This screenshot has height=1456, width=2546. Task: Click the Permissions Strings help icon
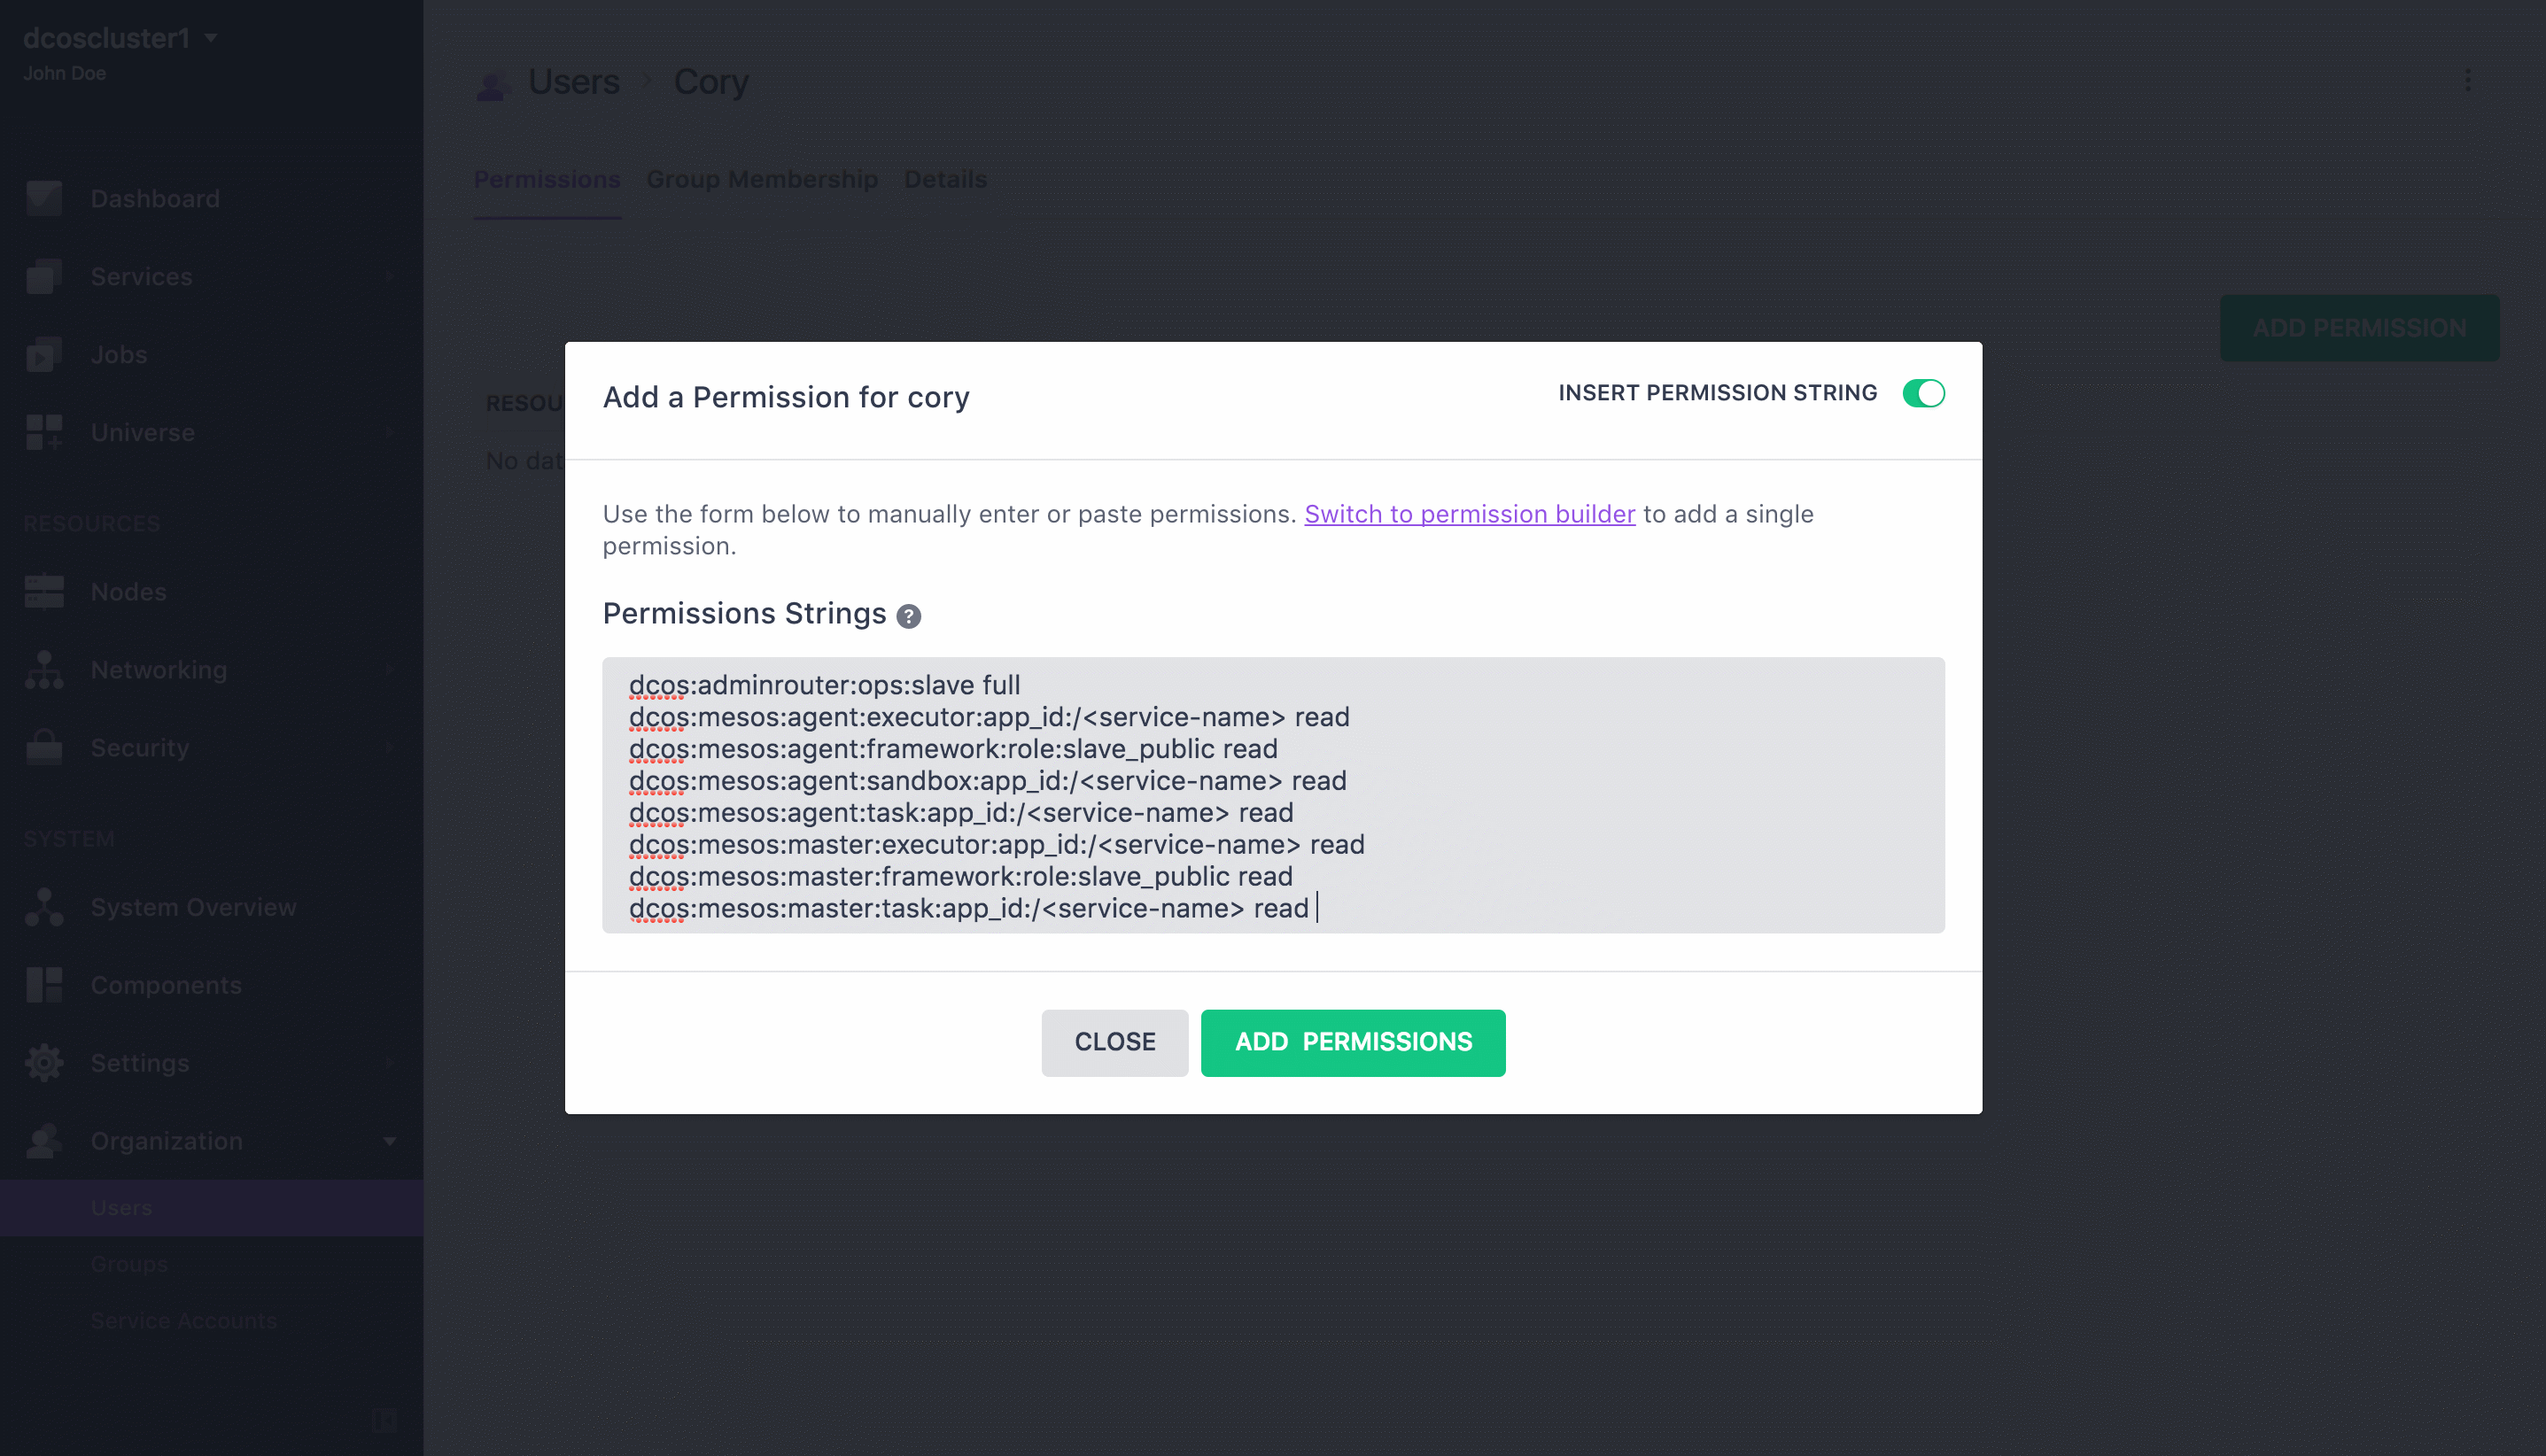pos(909,617)
